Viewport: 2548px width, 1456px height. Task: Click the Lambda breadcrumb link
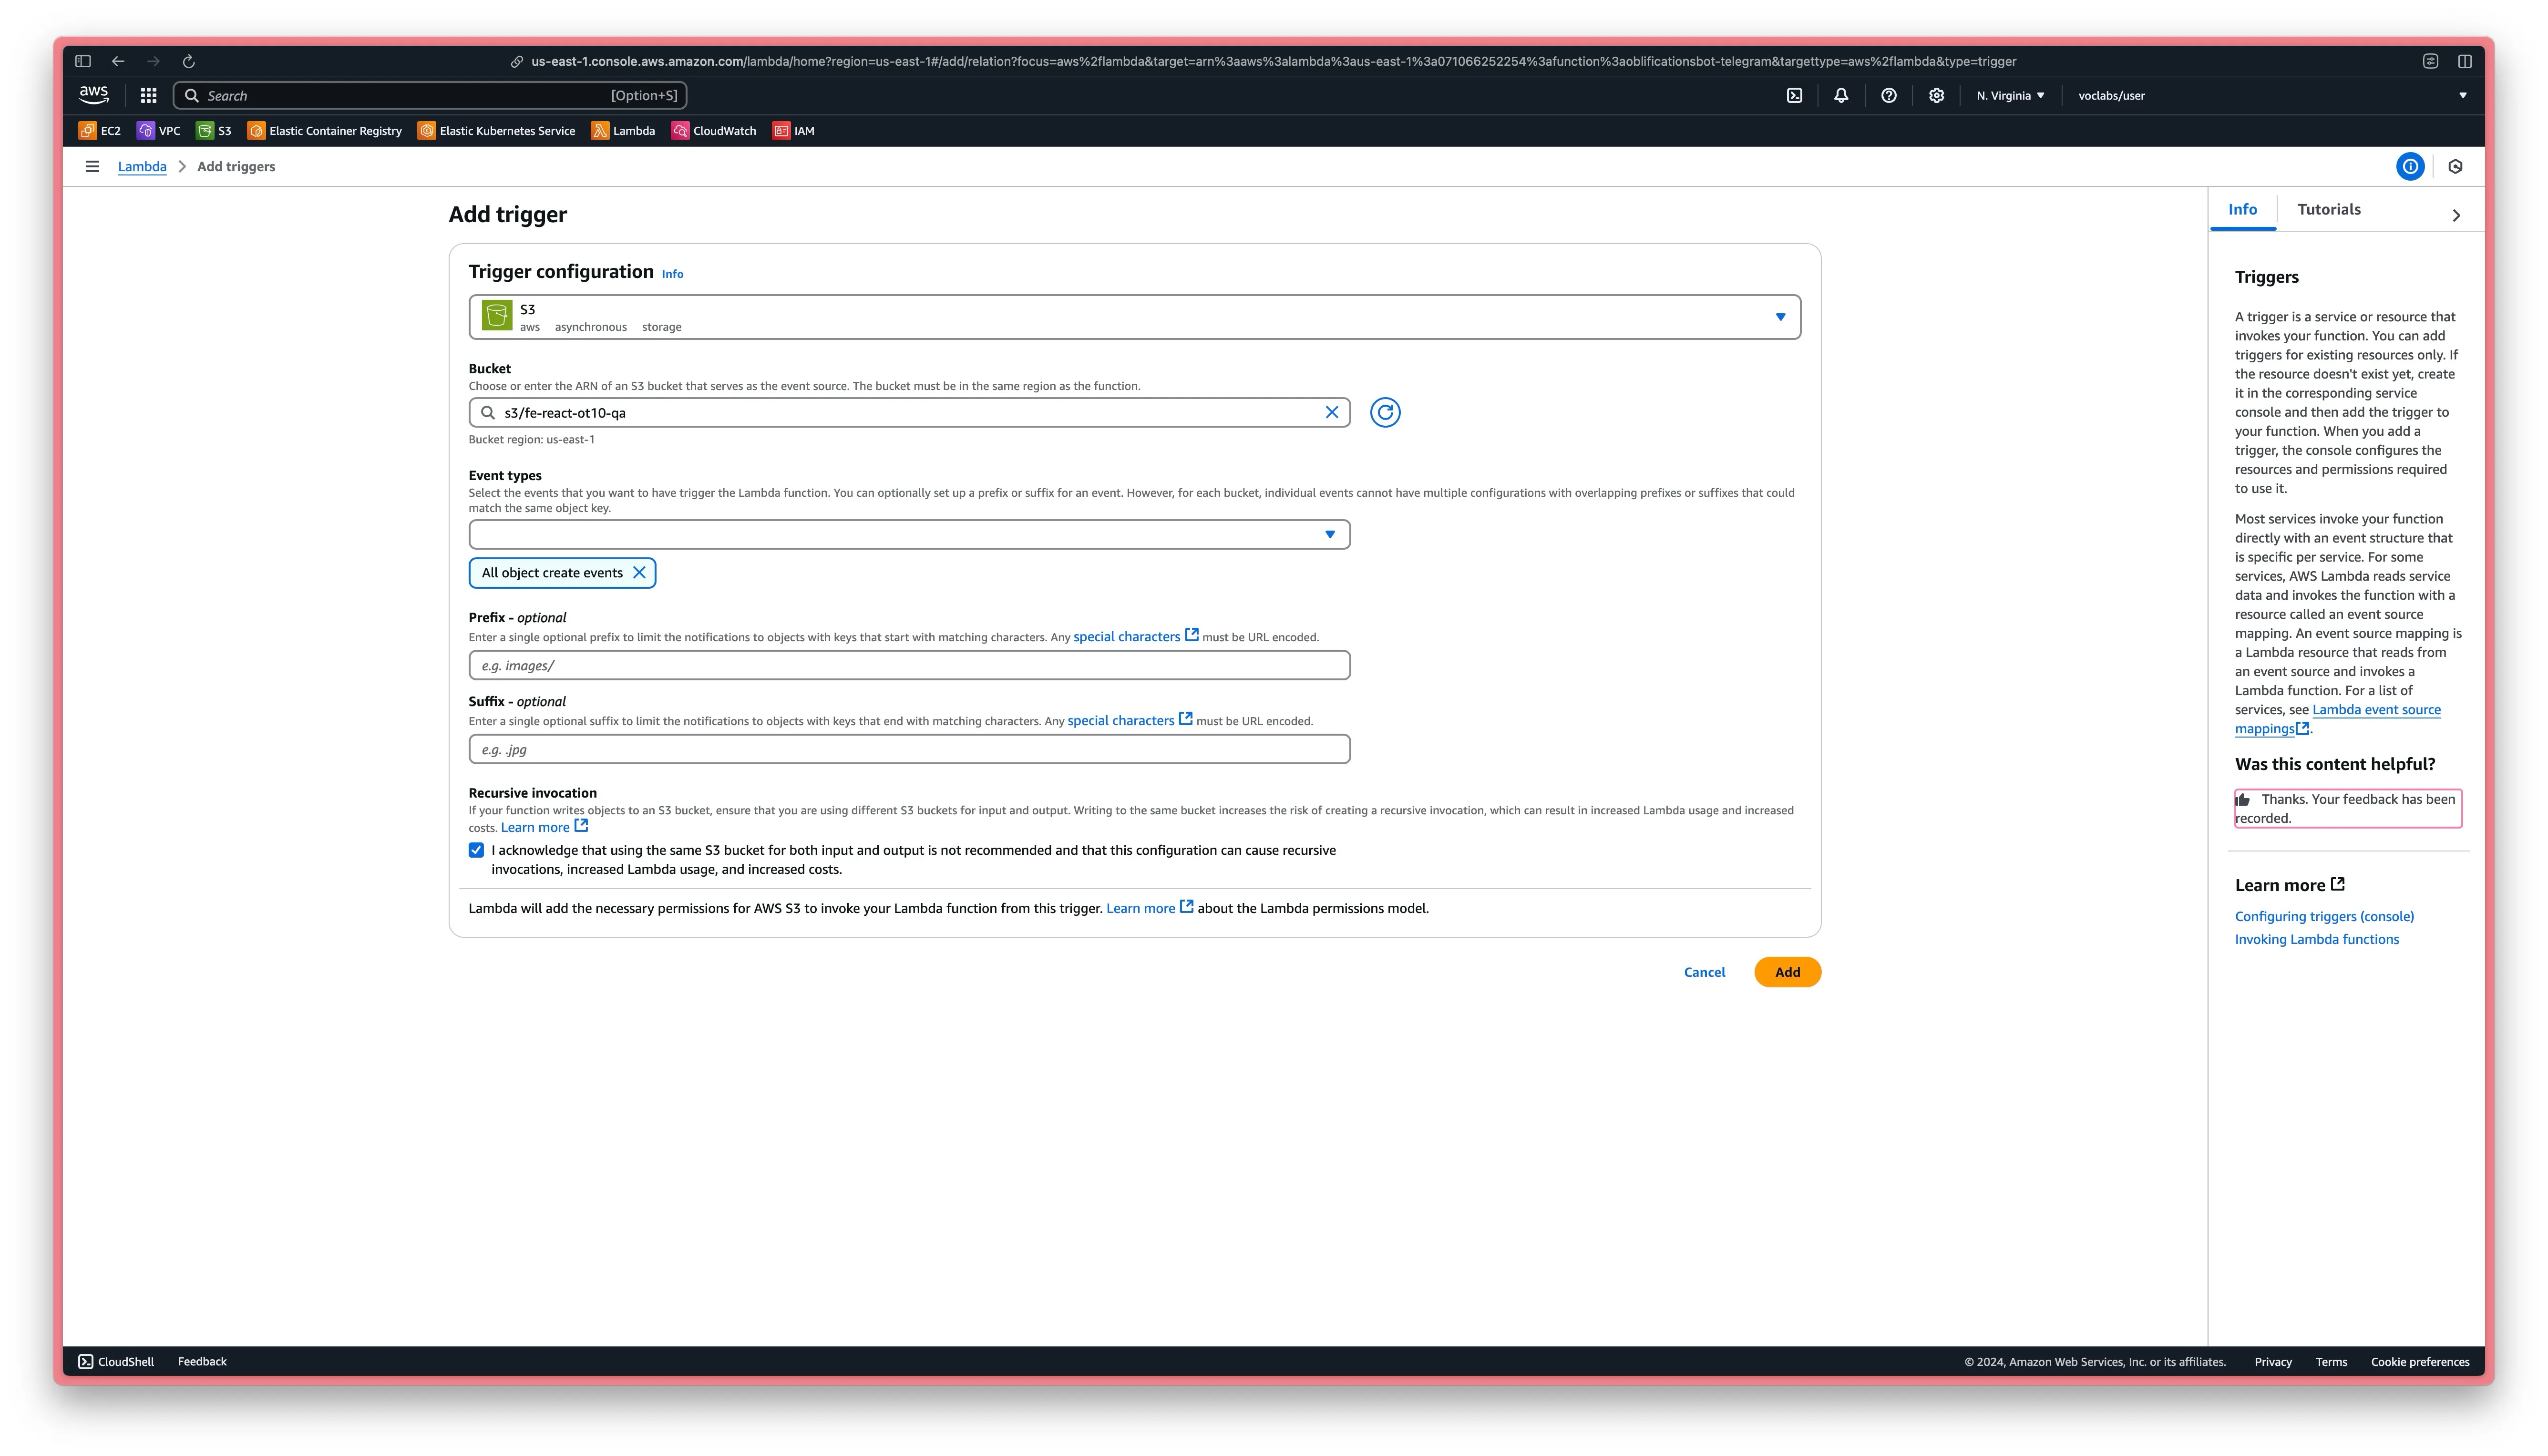142,167
